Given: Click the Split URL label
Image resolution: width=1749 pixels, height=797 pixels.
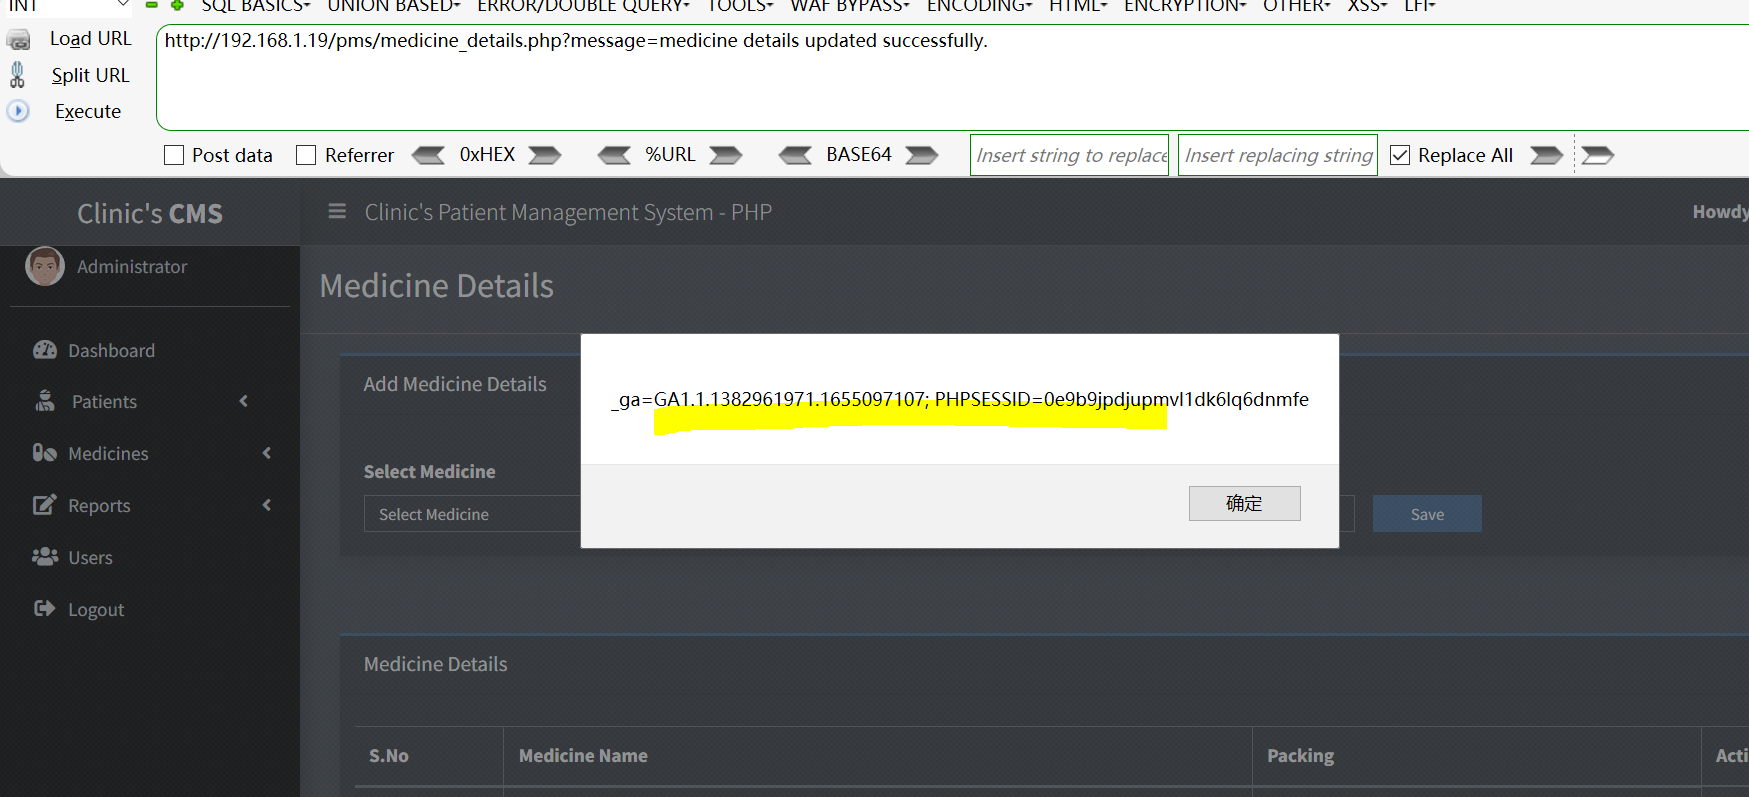Looking at the screenshot, I should pyautogui.click(x=91, y=75).
